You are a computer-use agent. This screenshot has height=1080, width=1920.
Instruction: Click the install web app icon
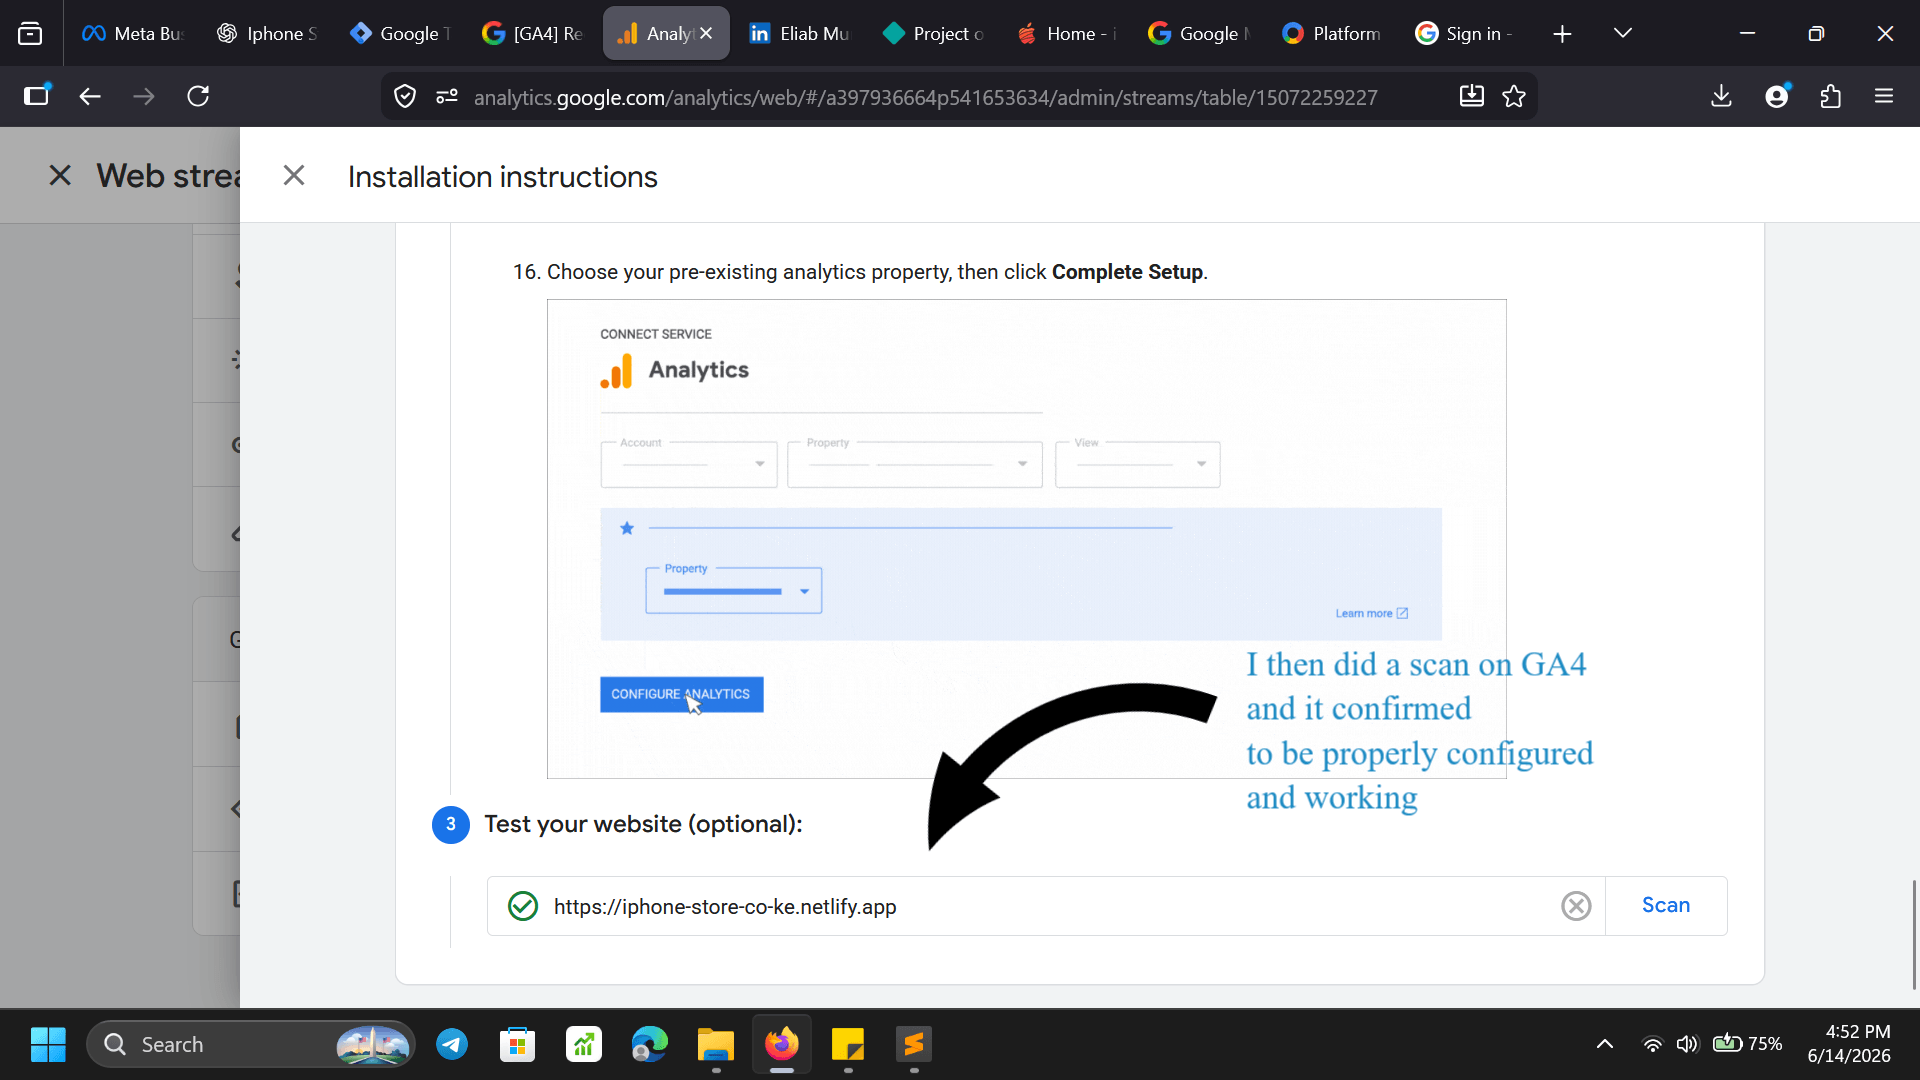point(1471,96)
